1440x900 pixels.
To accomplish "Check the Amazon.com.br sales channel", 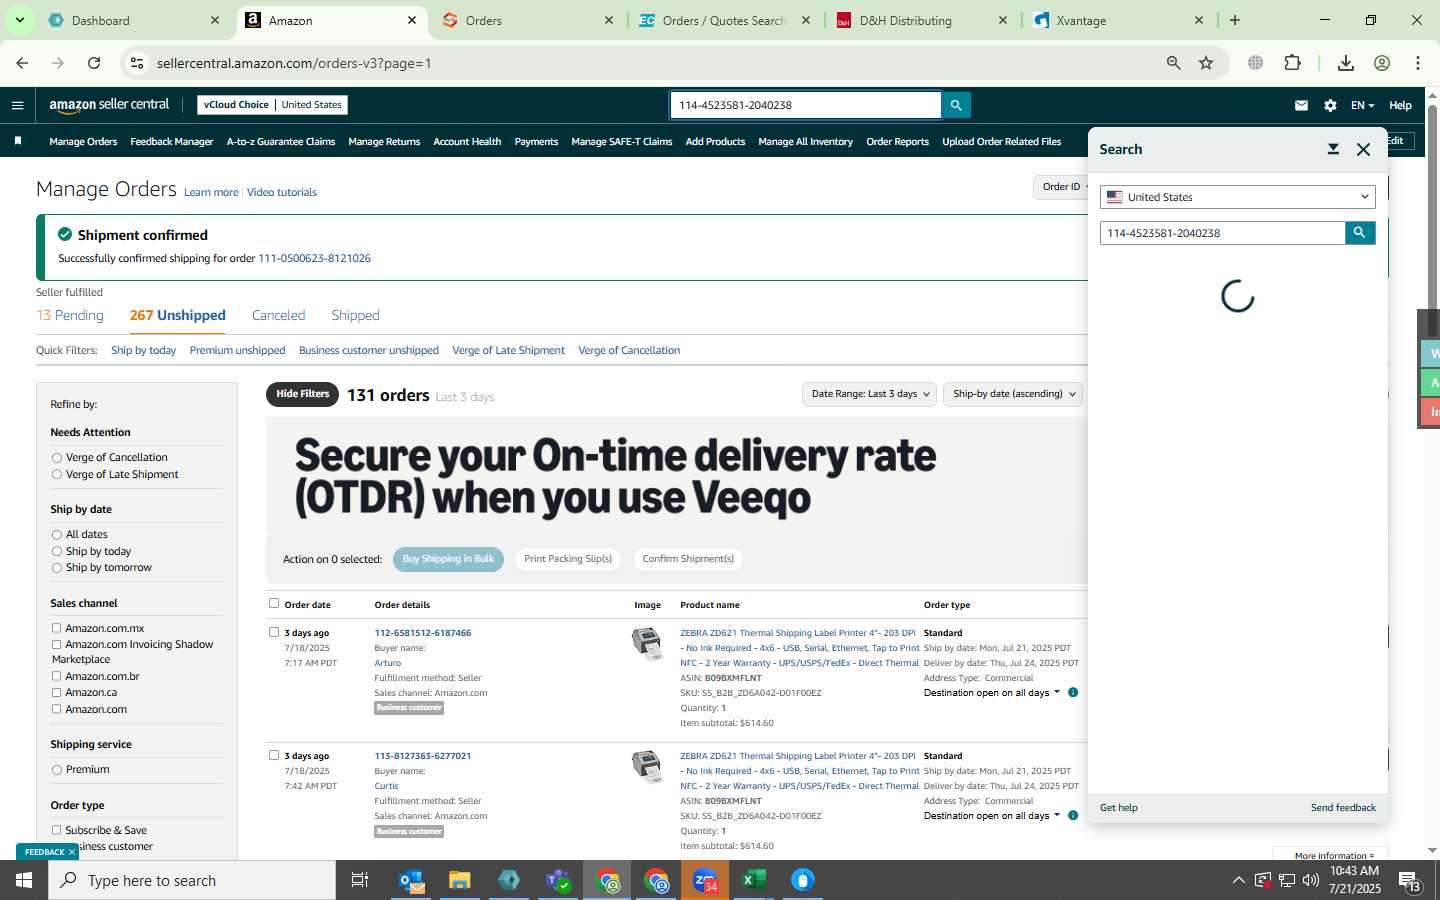I will (x=57, y=676).
